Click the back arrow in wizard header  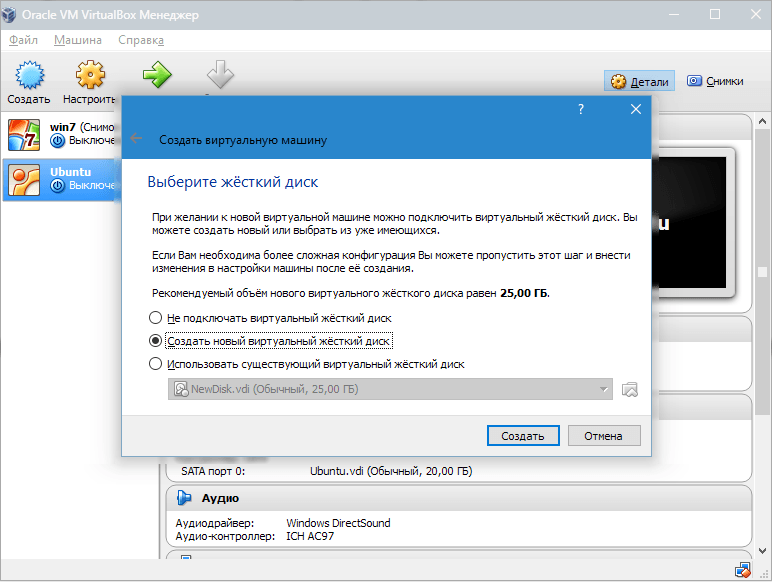[137, 140]
